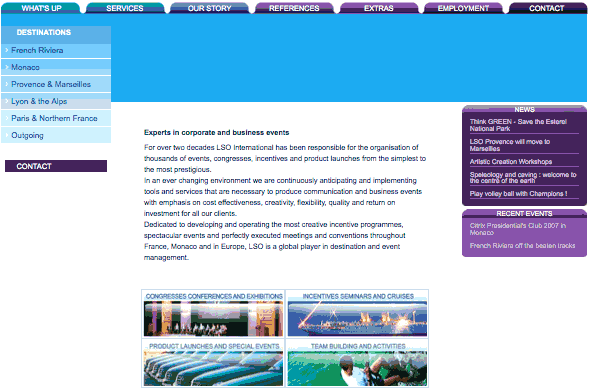The height and width of the screenshot is (388, 590).
Task: Open the What's Up tab
Action: [41, 8]
